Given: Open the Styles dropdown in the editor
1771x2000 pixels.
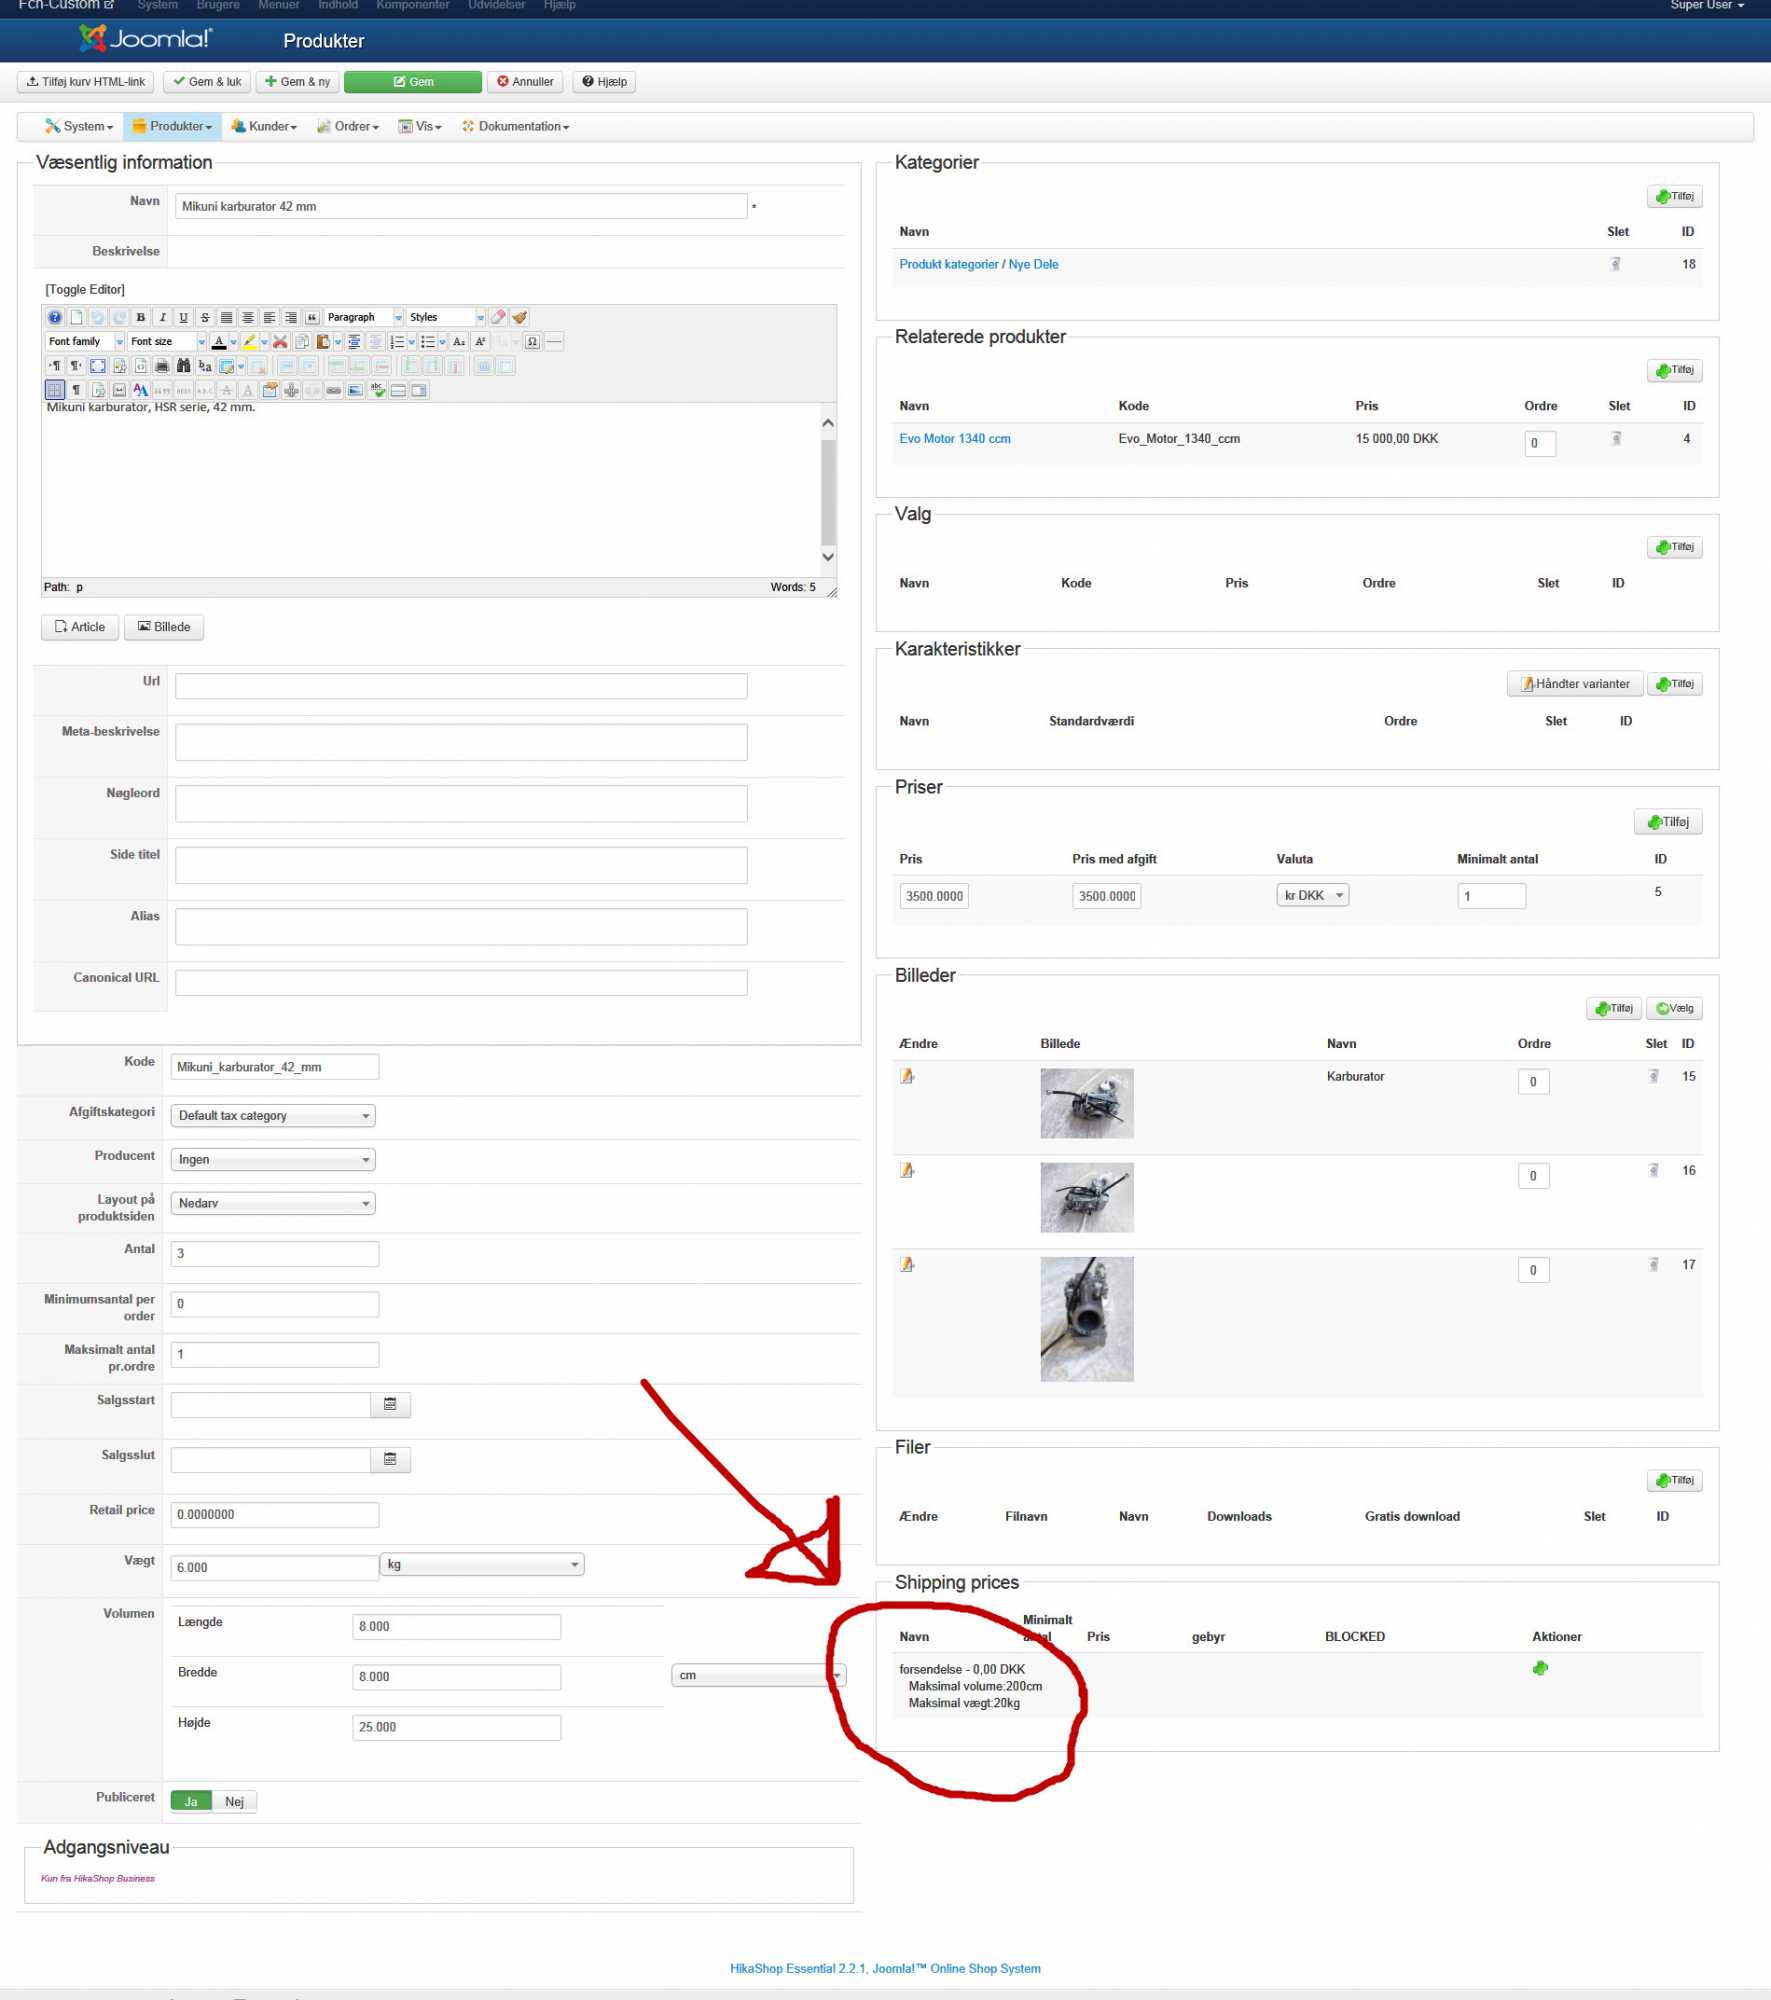Looking at the screenshot, I should 446,317.
